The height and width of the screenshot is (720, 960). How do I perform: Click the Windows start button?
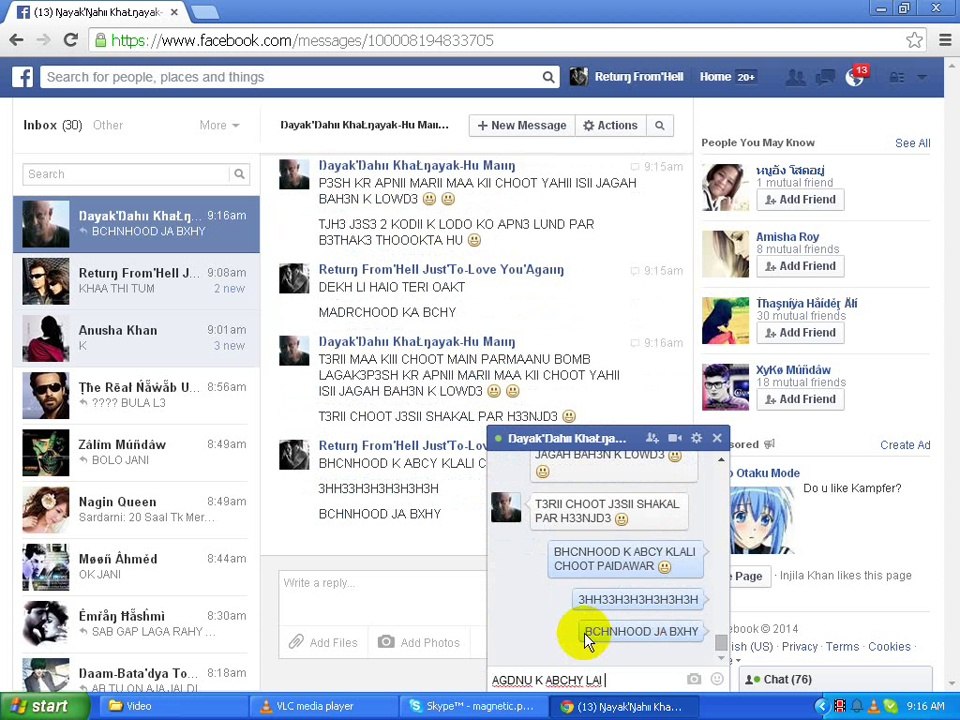click(44, 707)
